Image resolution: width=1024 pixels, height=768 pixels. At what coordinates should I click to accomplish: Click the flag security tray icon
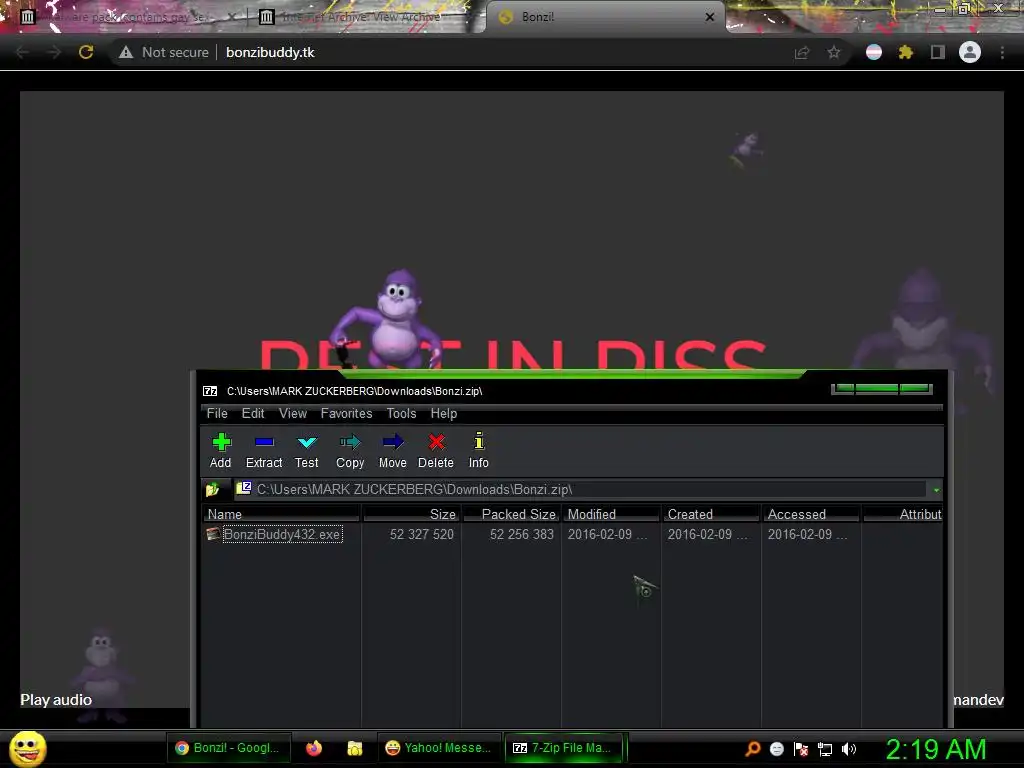(801, 749)
